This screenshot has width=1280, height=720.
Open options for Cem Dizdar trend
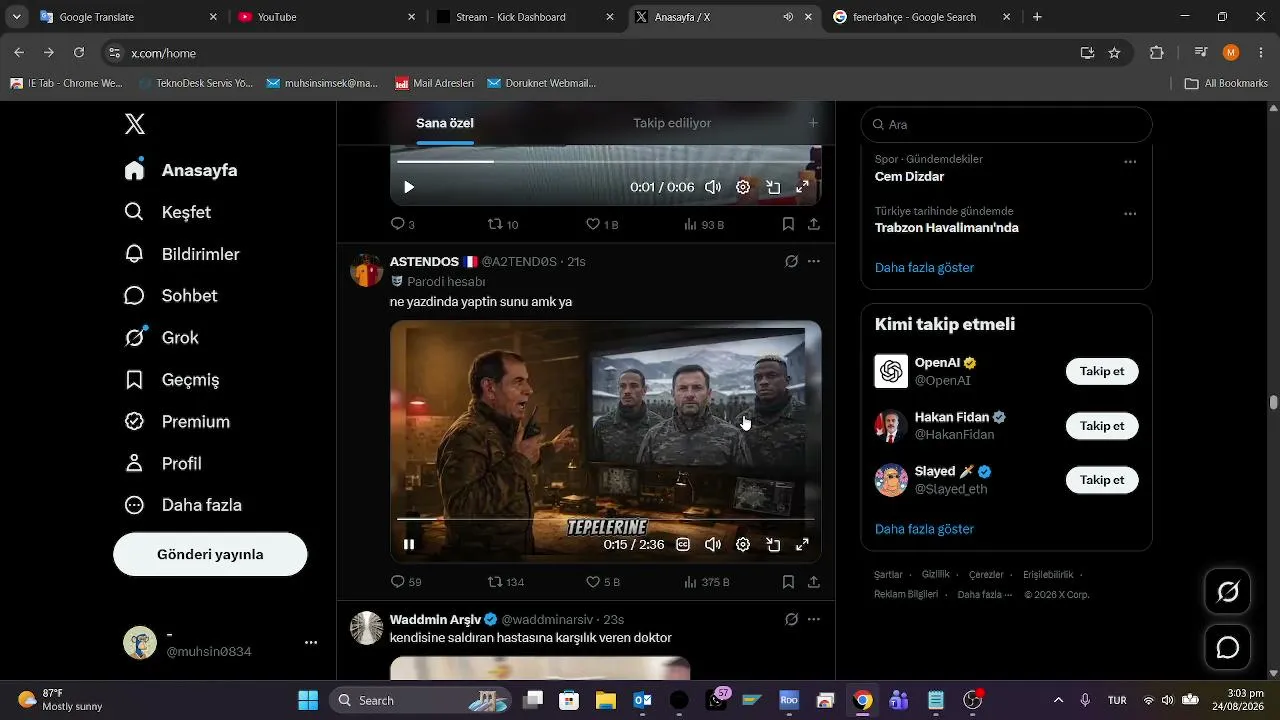click(1130, 162)
